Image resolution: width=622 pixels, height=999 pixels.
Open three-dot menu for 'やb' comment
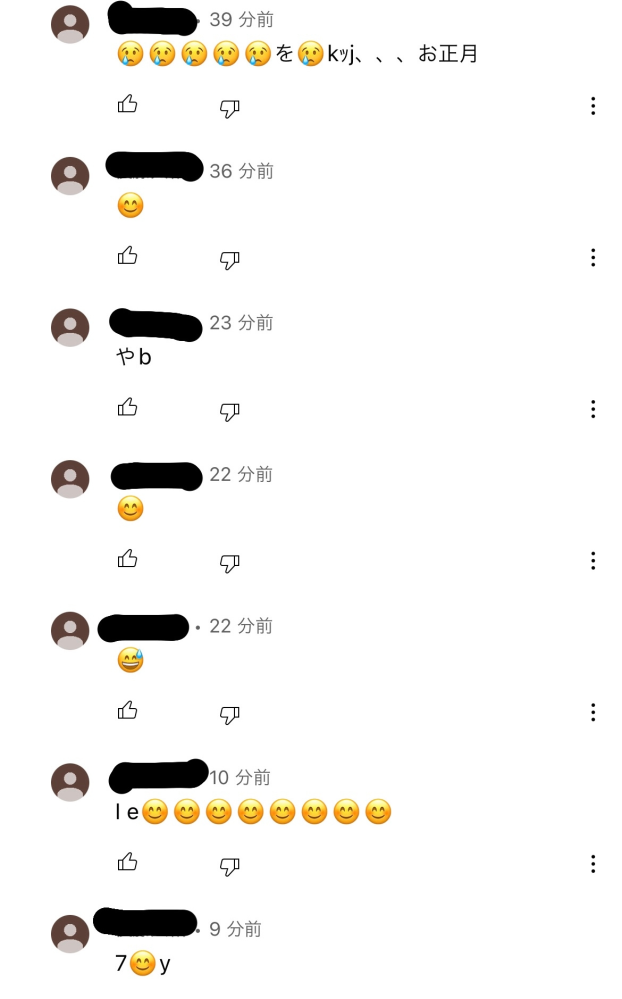(x=593, y=409)
